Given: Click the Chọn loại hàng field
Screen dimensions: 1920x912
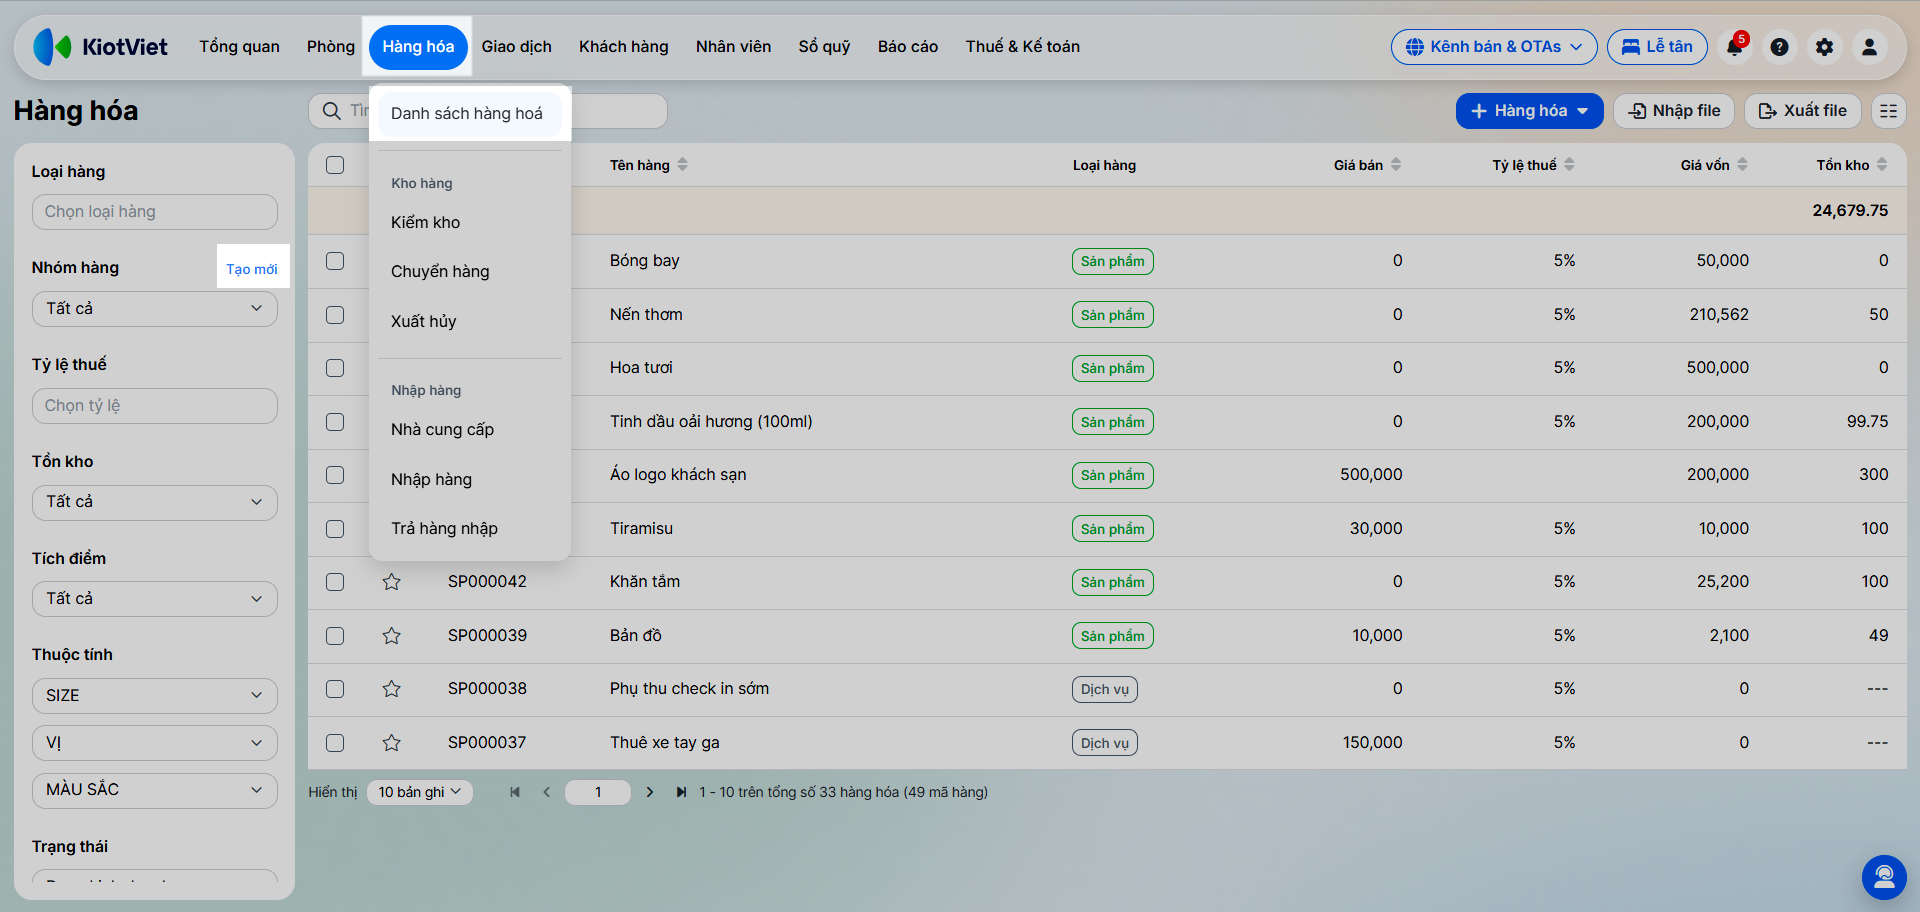Looking at the screenshot, I should (x=155, y=212).
